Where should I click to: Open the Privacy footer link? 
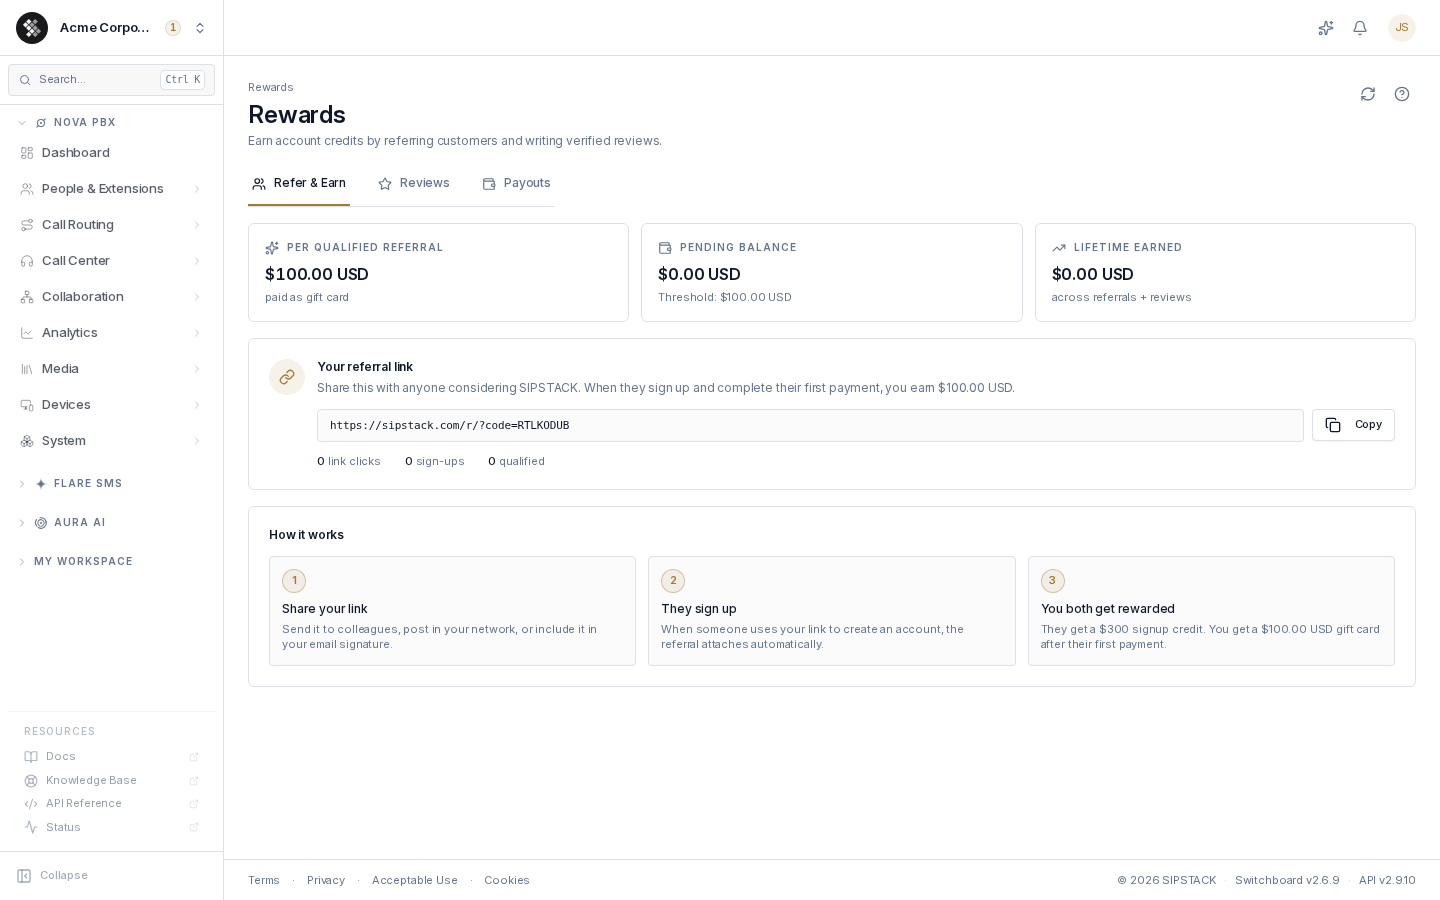326,881
